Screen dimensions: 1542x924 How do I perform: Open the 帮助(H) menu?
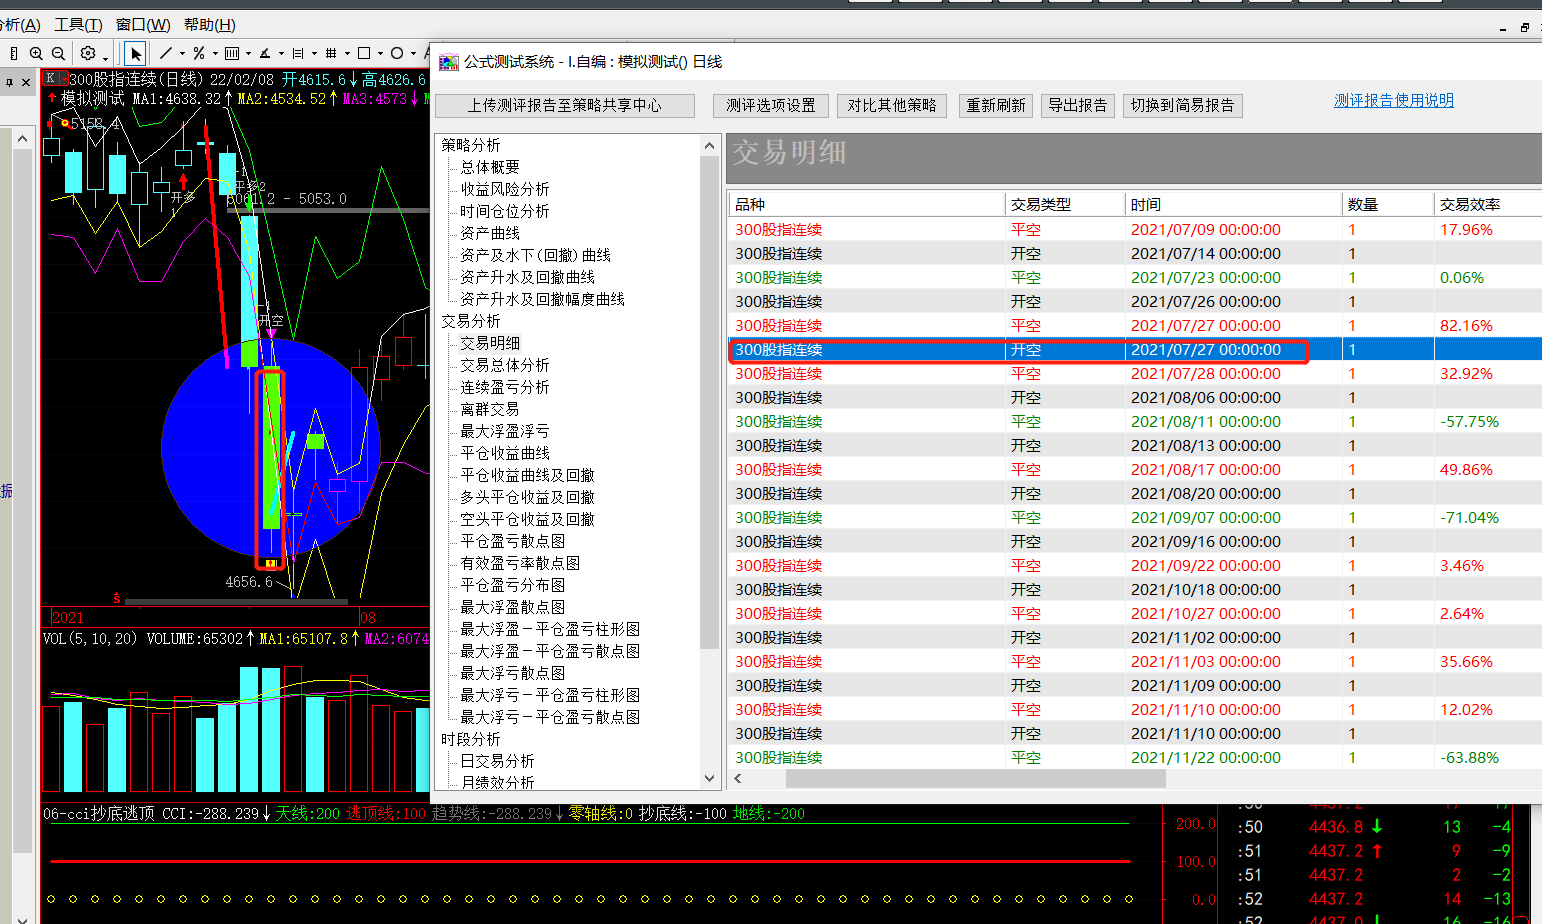(210, 25)
